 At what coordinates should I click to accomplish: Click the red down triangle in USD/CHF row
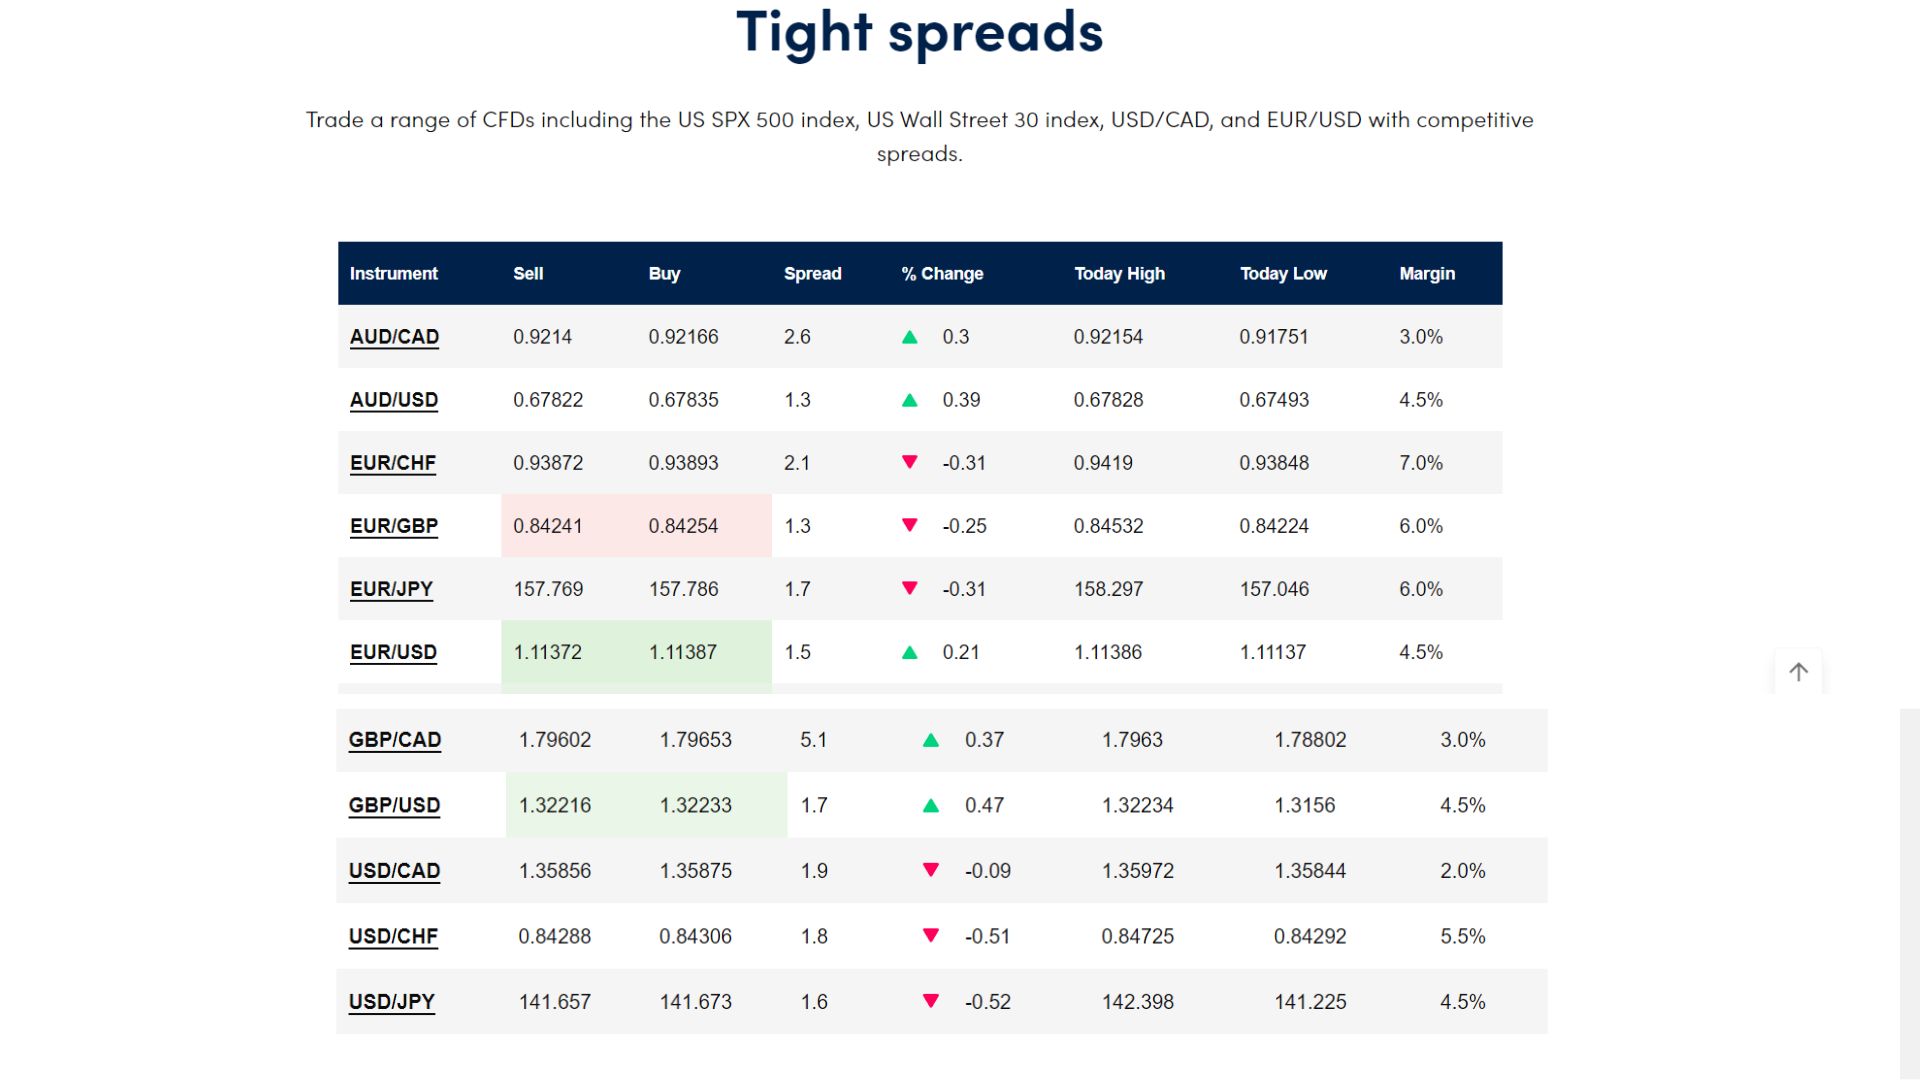(x=931, y=935)
